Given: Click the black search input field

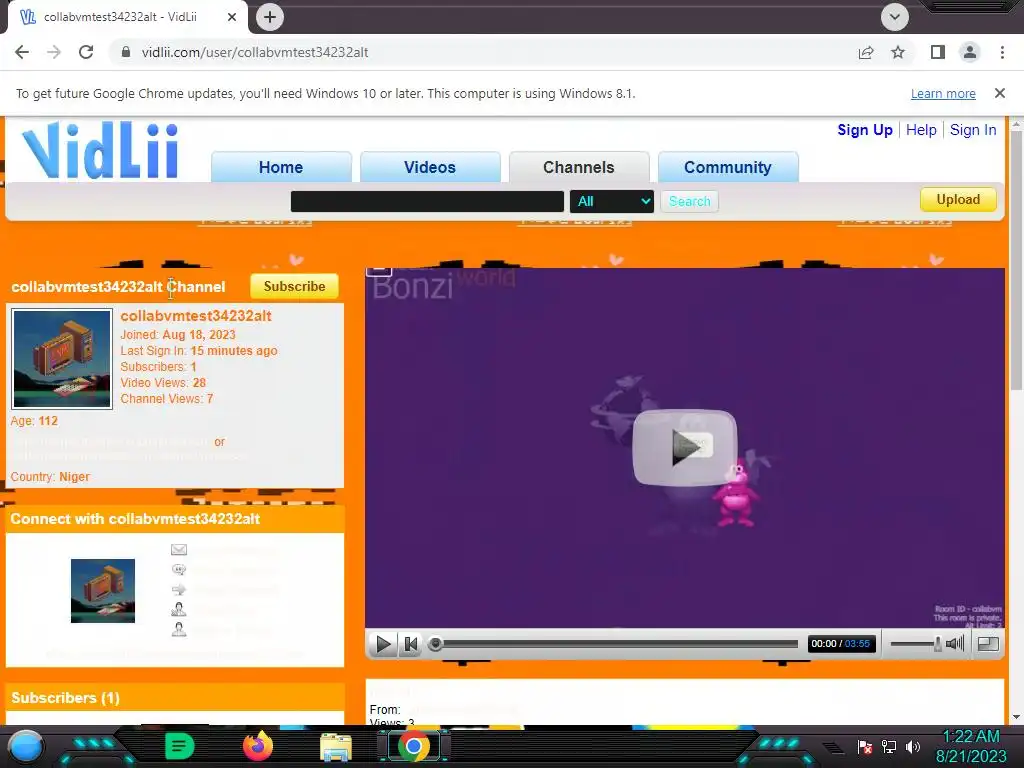Looking at the screenshot, I should coord(427,201).
